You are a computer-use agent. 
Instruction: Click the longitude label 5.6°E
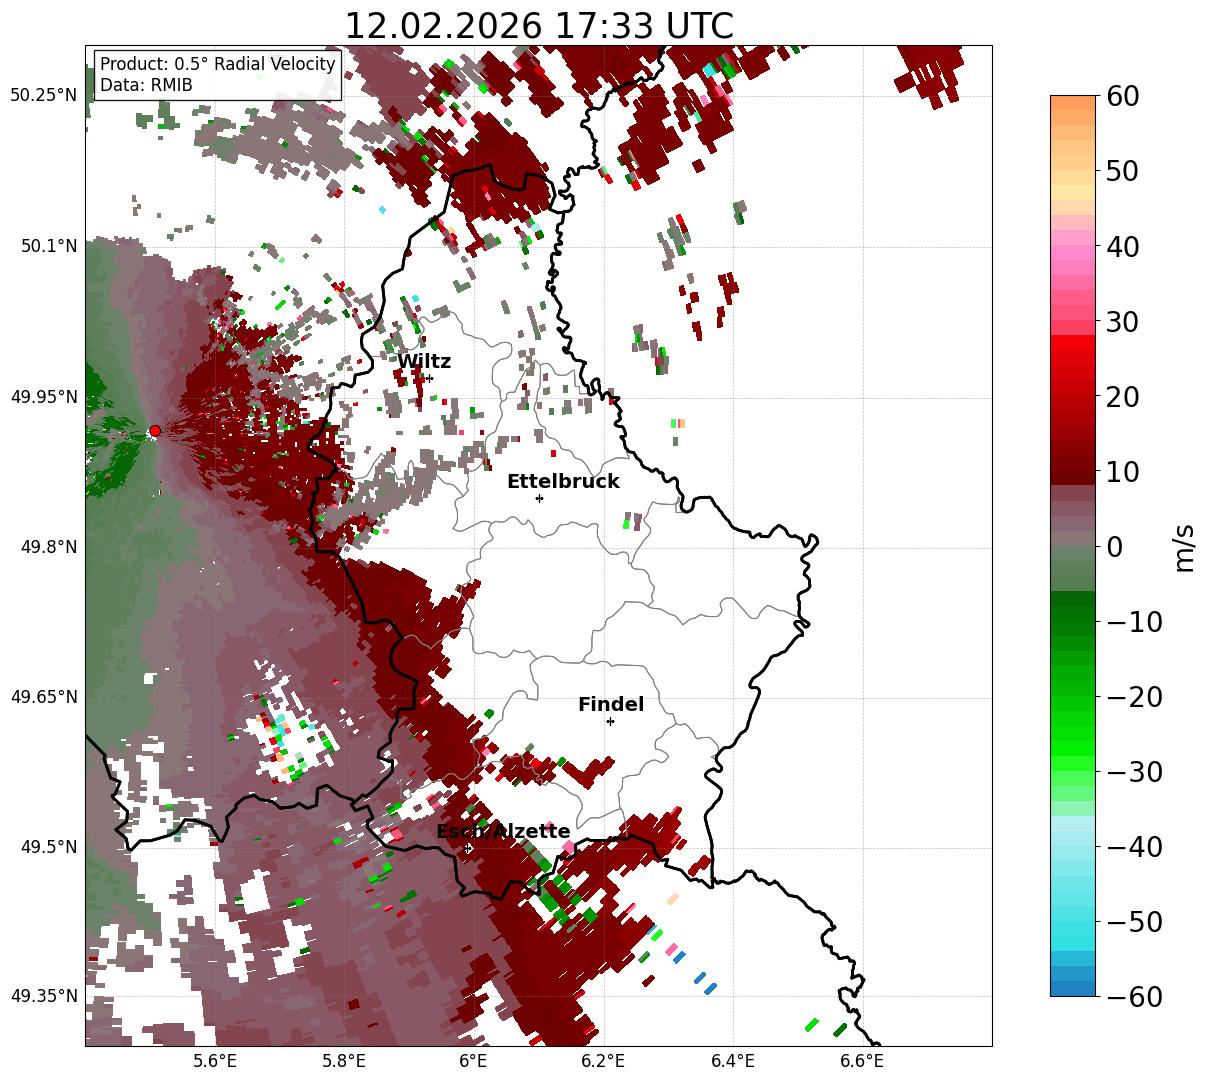coord(215,1061)
